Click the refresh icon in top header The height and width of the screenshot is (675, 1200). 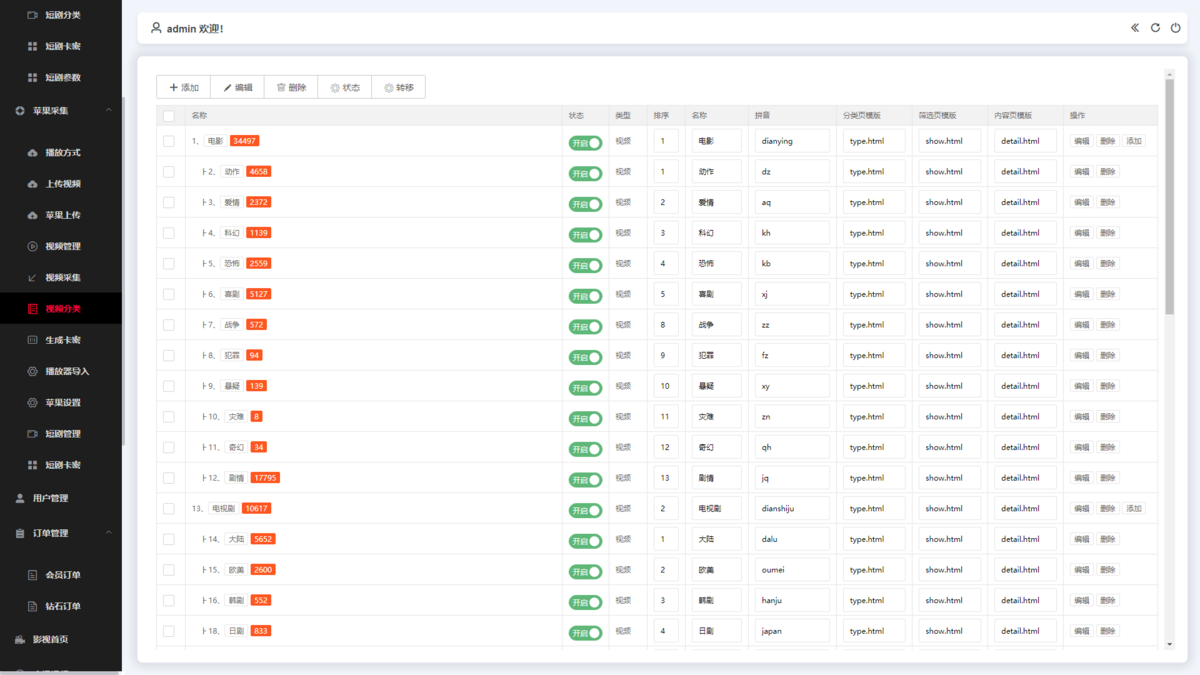coord(1155,28)
